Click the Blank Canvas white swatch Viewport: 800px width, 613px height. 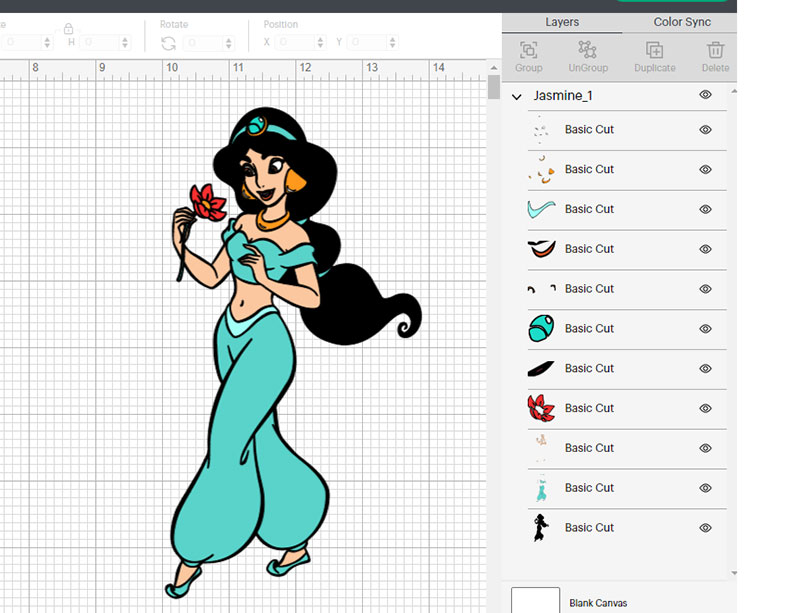[x=535, y=600]
